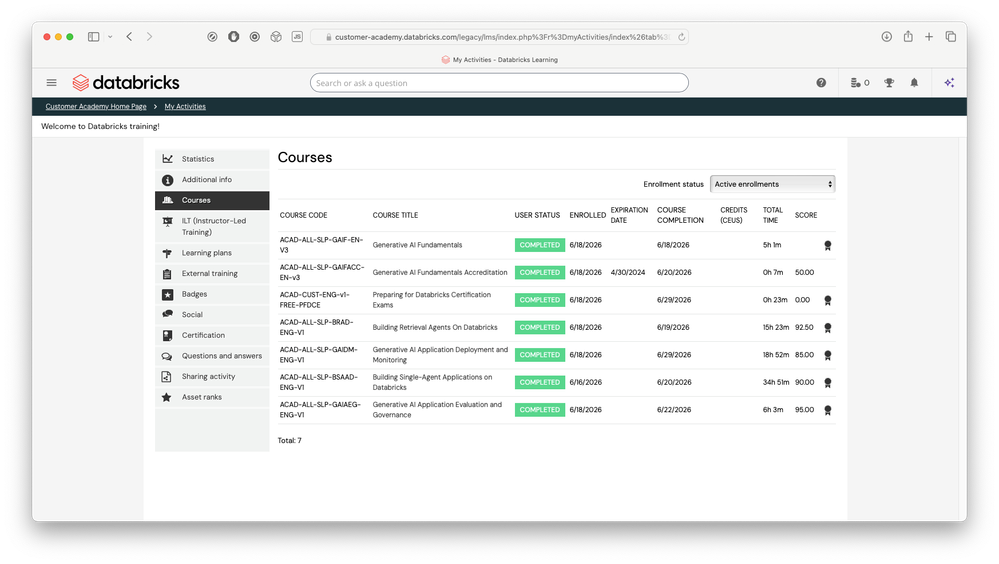Open Social section

click(x=212, y=315)
